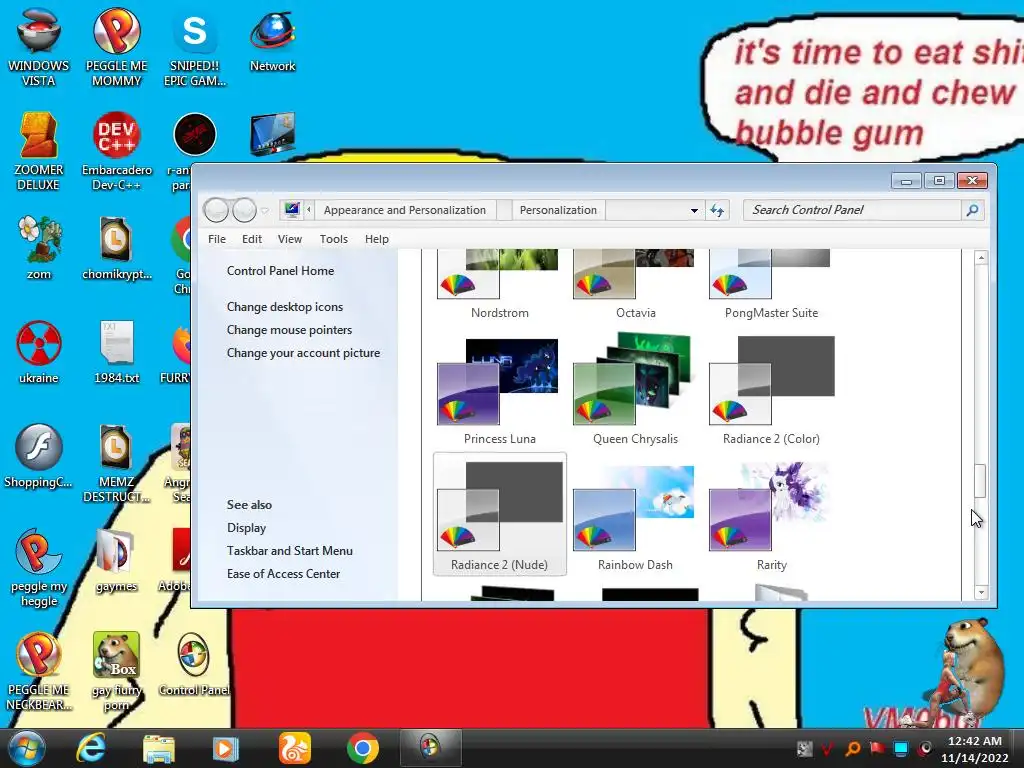Select the SNIPED!! EPIC GAM... Skype icon
Image resolution: width=1024 pixels, height=768 pixels.
point(195,47)
